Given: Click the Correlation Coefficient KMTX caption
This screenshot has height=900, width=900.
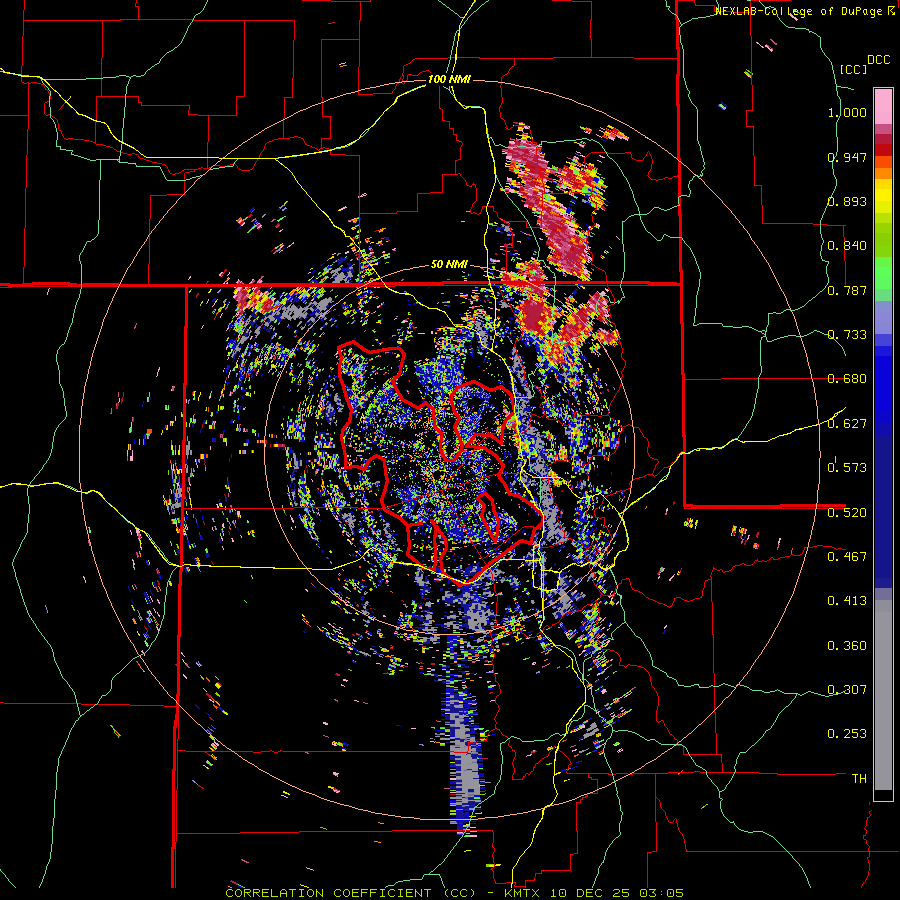Looking at the screenshot, I should 455,893.
